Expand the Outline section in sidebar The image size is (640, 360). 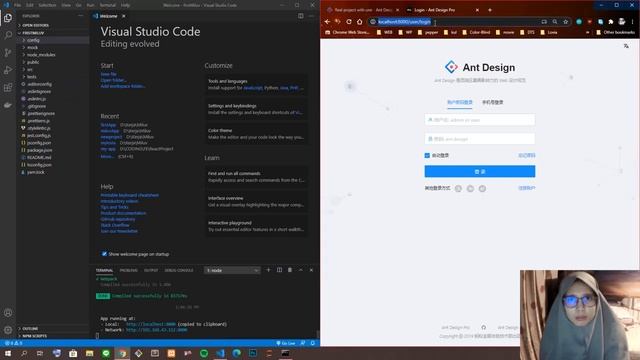[30, 329]
